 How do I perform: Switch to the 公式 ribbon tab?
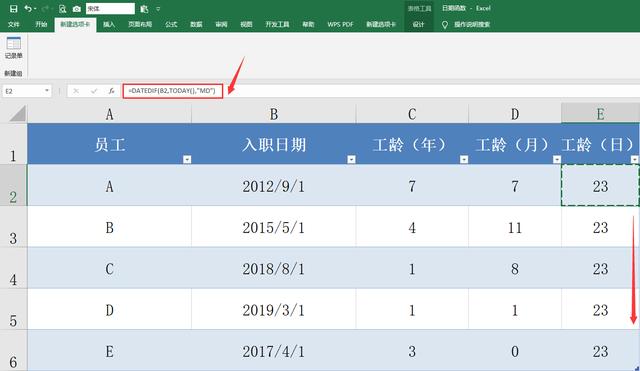(171, 24)
